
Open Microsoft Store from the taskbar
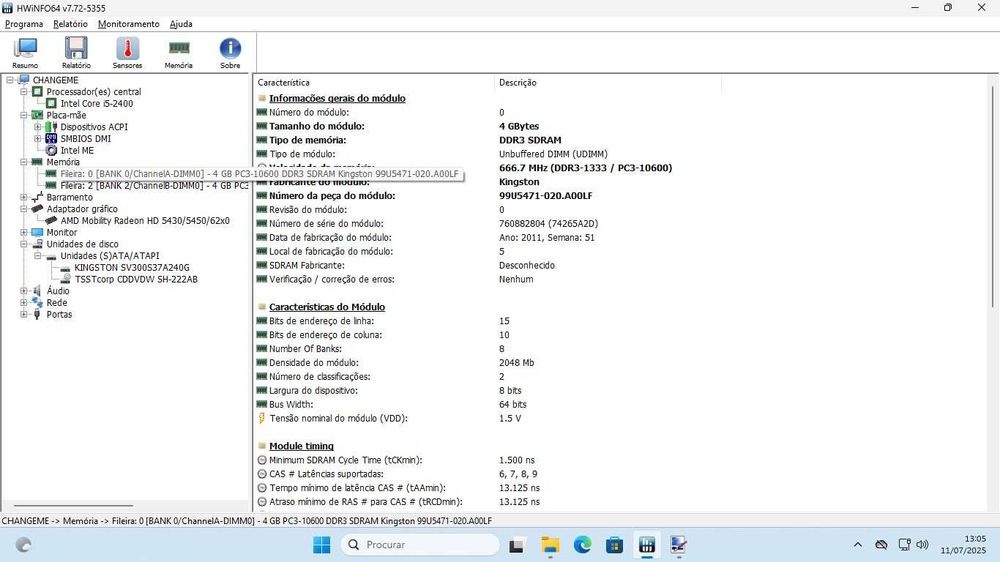[614, 545]
